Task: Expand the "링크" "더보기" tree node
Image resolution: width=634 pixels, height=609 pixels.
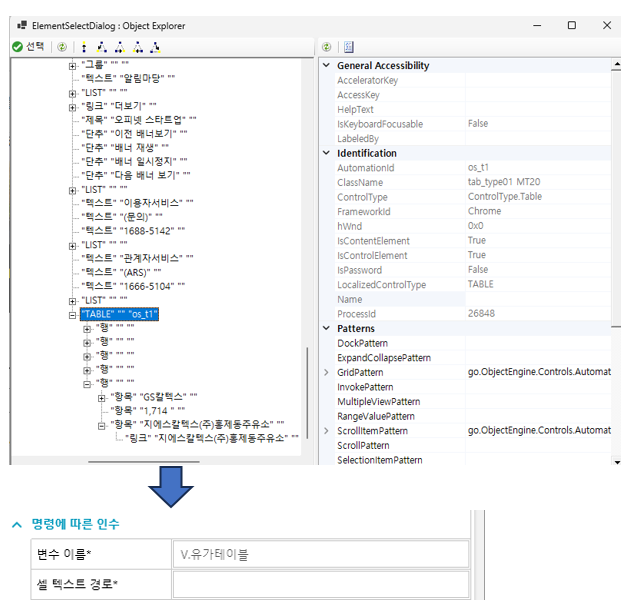Action: pyautogui.click(x=72, y=108)
